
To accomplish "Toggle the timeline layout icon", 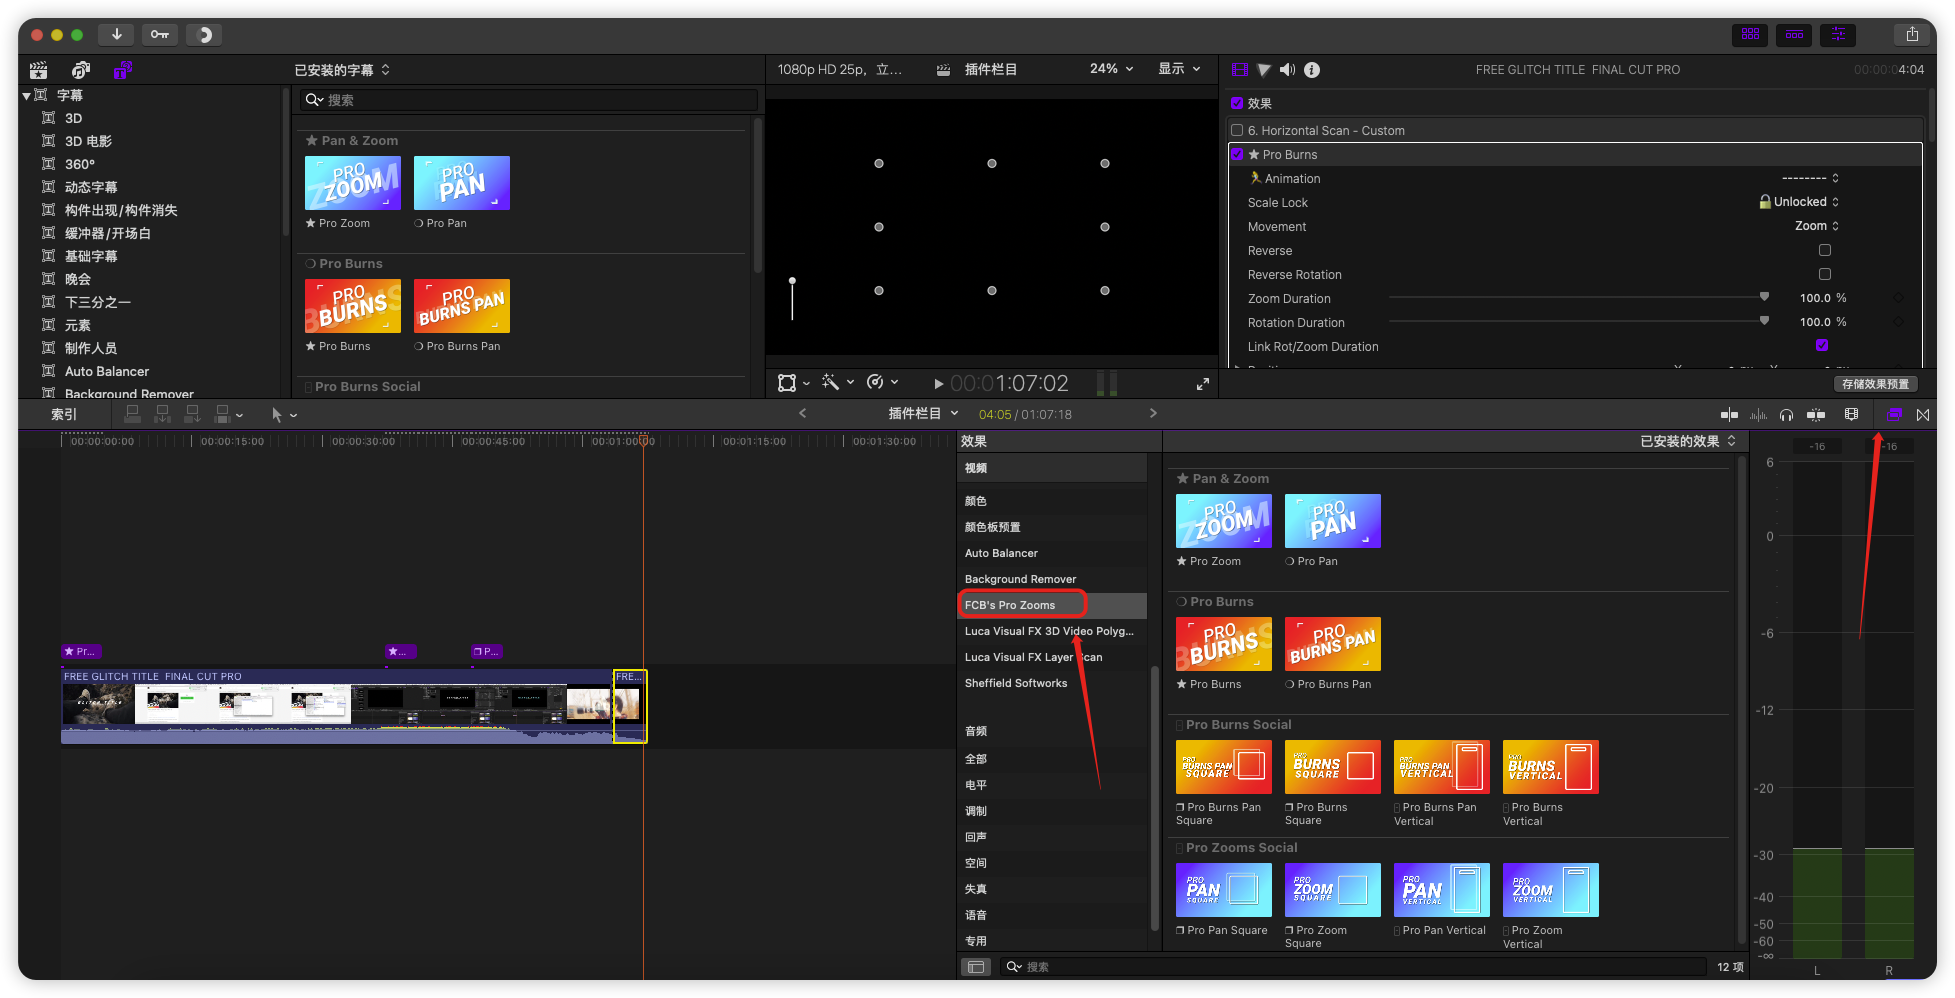I will point(1794,35).
